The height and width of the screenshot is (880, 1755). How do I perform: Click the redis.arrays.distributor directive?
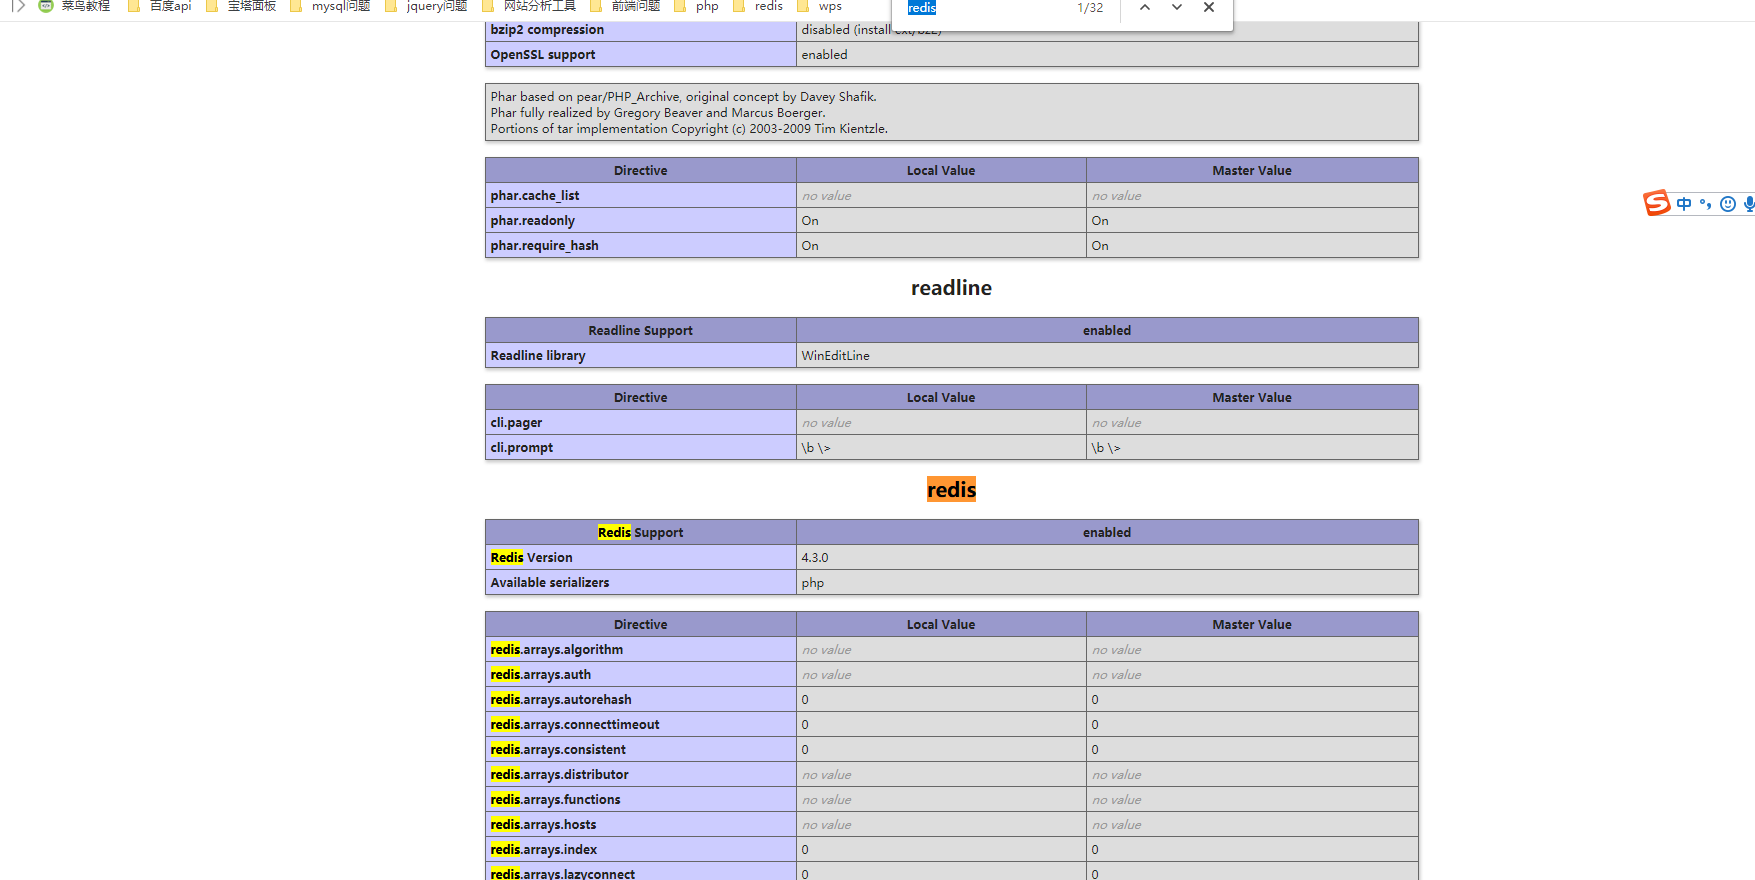click(560, 775)
